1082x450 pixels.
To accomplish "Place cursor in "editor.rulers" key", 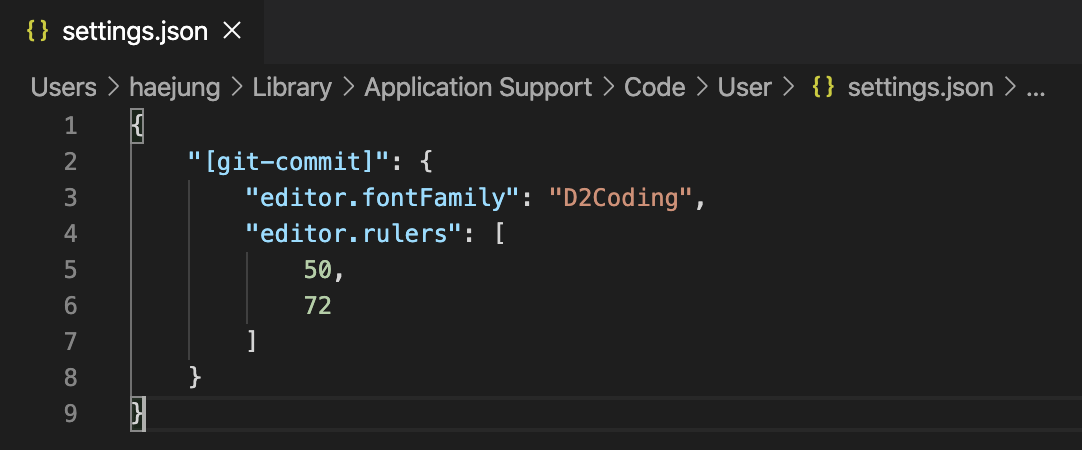I will pyautogui.click(x=355, y=234).
